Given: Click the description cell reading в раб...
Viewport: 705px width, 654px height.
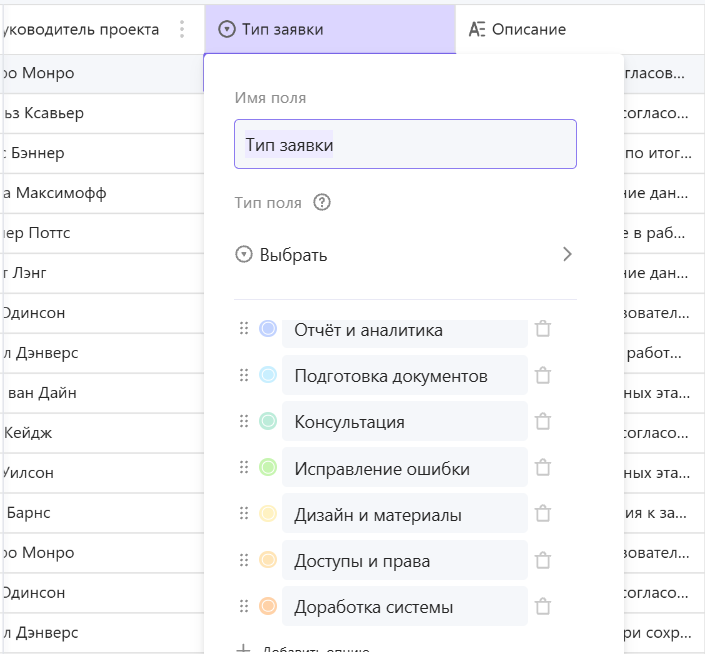Looking at the screenshot, I should [x=665, y=233].
